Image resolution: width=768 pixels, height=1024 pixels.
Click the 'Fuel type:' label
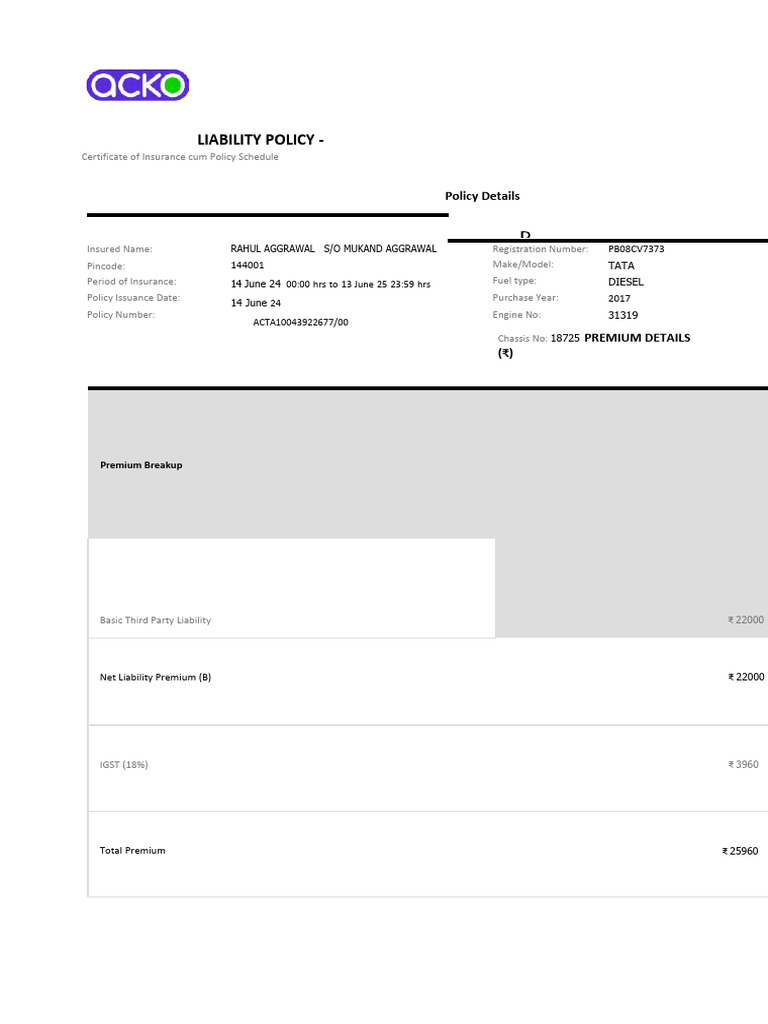click(x=515, y=281)
